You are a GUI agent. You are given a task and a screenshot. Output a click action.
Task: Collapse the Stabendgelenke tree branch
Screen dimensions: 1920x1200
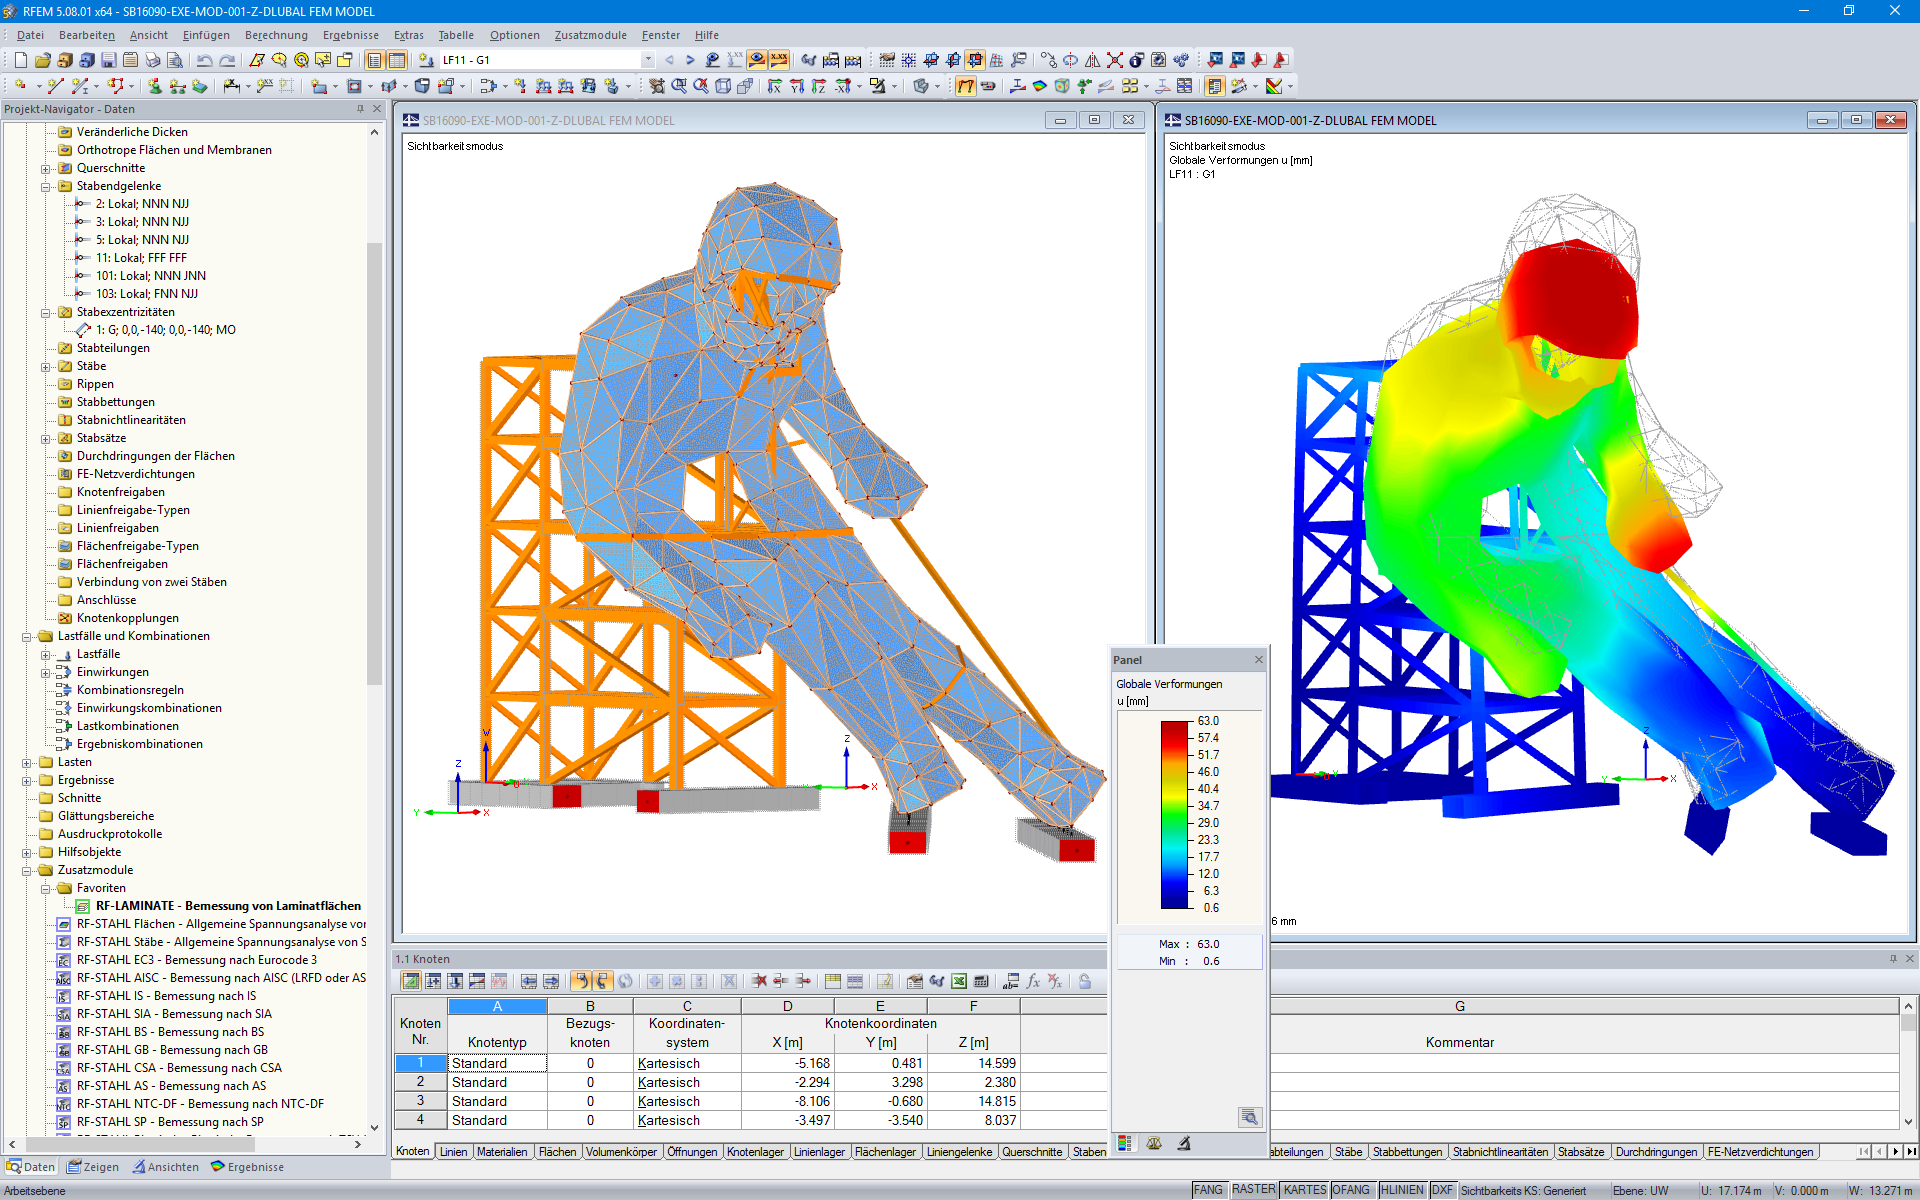46,185
